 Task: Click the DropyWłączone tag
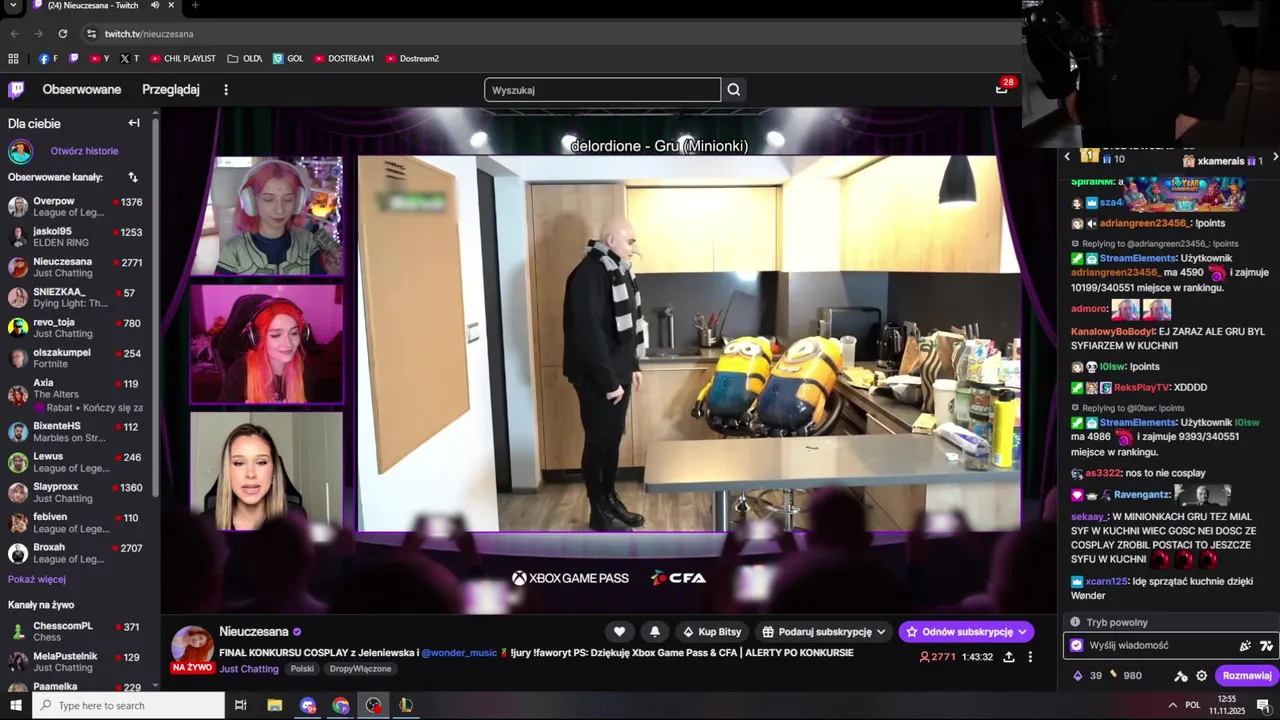360,669
